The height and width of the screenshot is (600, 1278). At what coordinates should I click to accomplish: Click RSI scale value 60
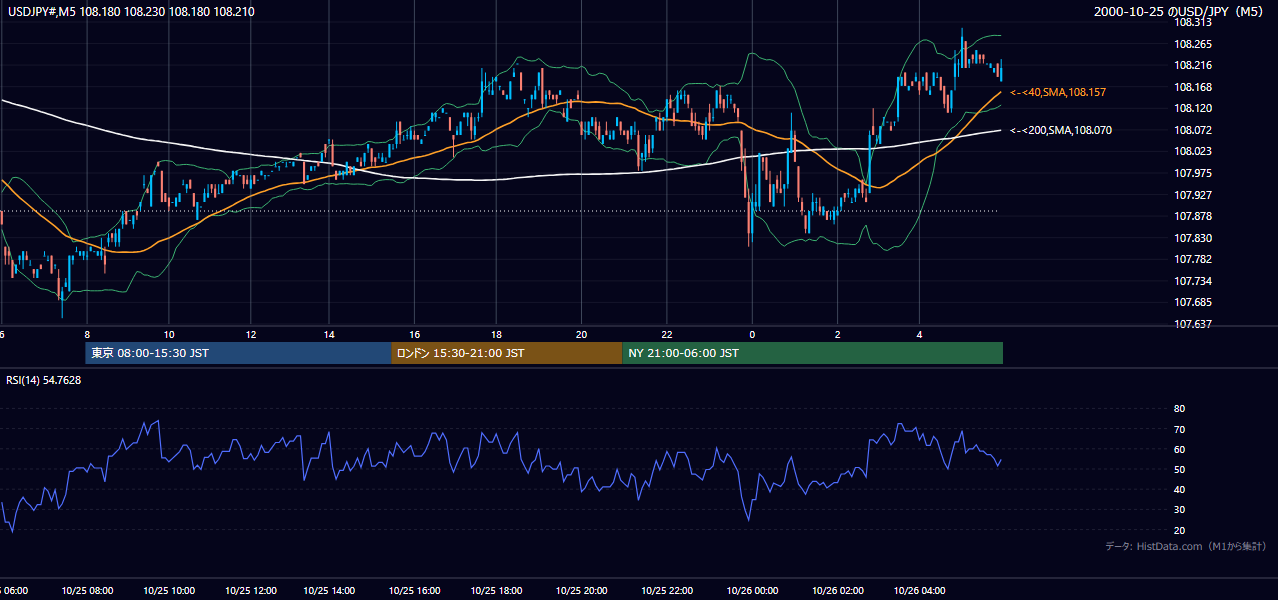(x=1179, y=449)
